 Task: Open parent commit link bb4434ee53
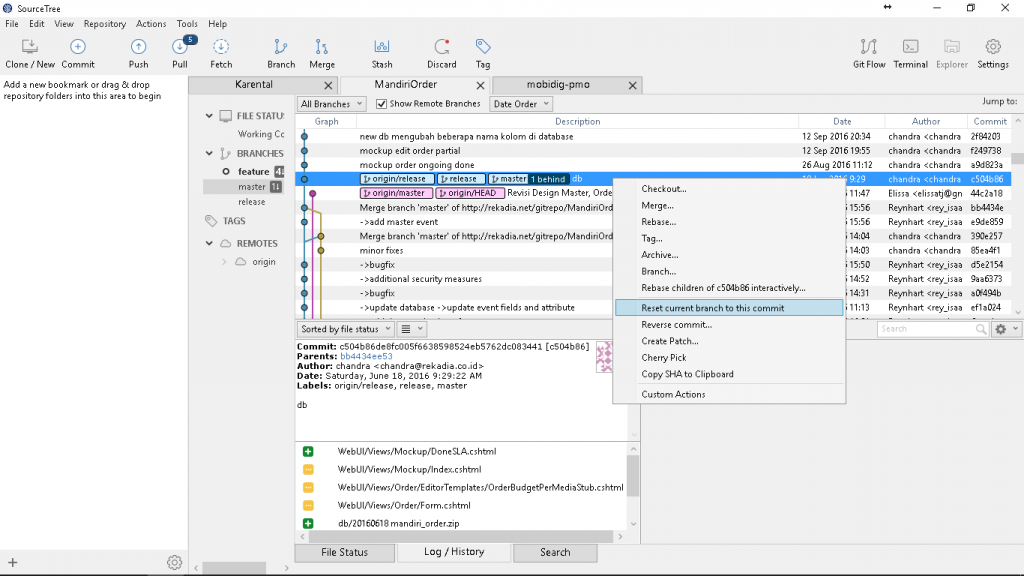pyautogui.click(x=366, y=357)
